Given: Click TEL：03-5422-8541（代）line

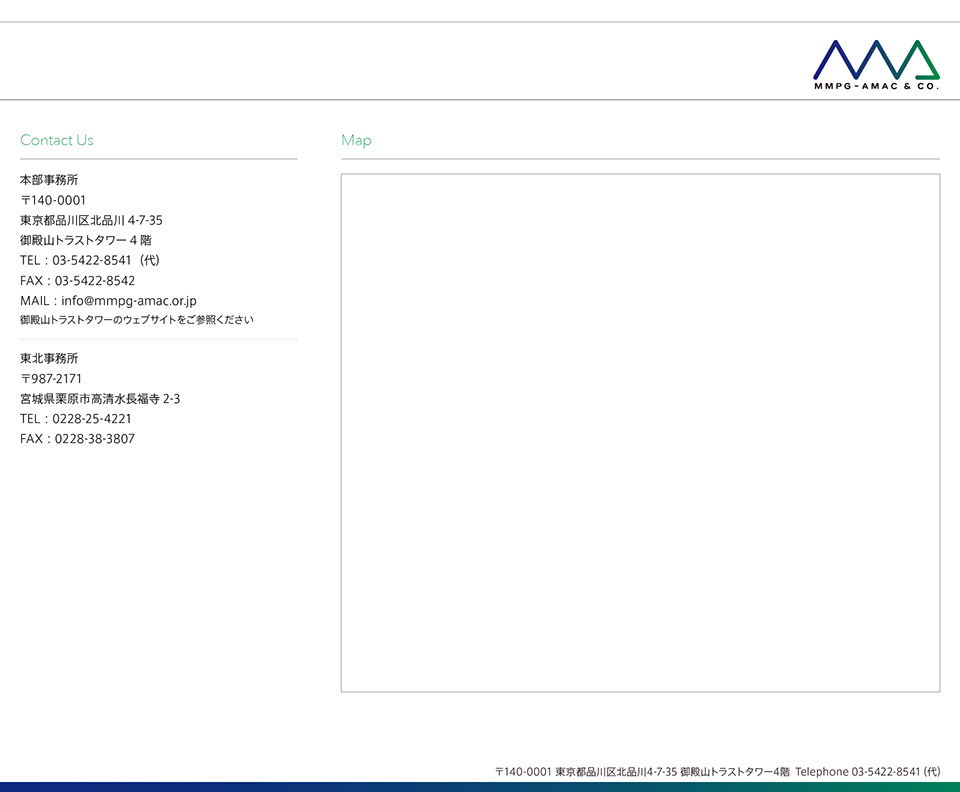Looking at the screenshot, I should [x=90, y=260].
